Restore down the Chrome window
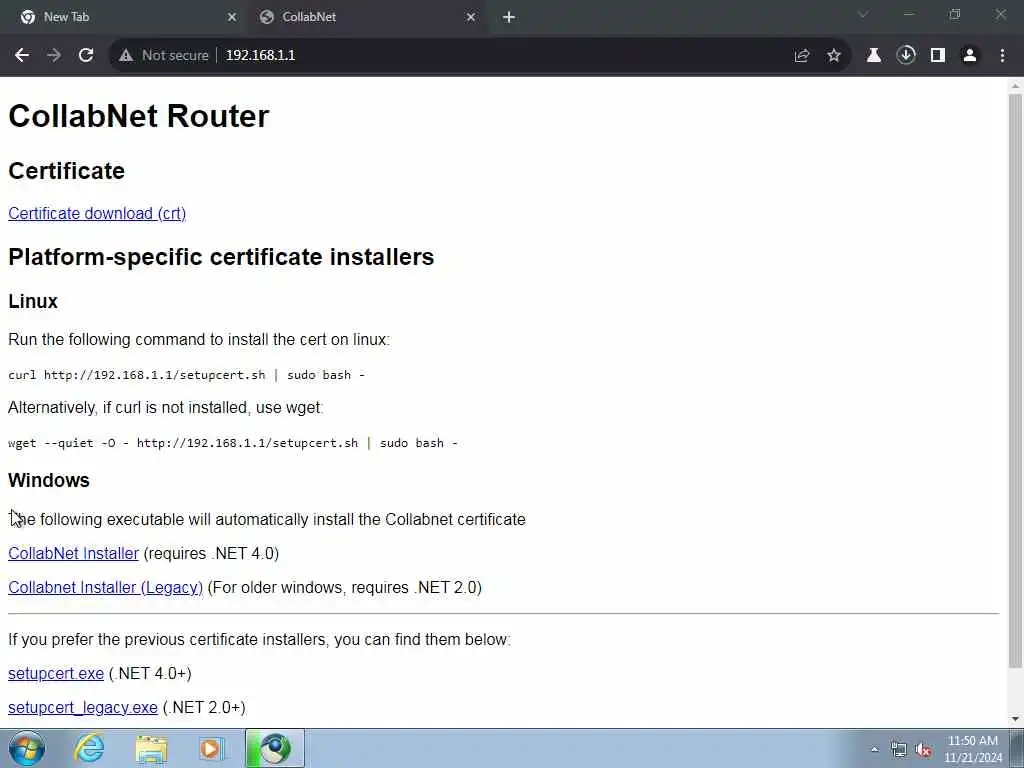 coord(955,14)
